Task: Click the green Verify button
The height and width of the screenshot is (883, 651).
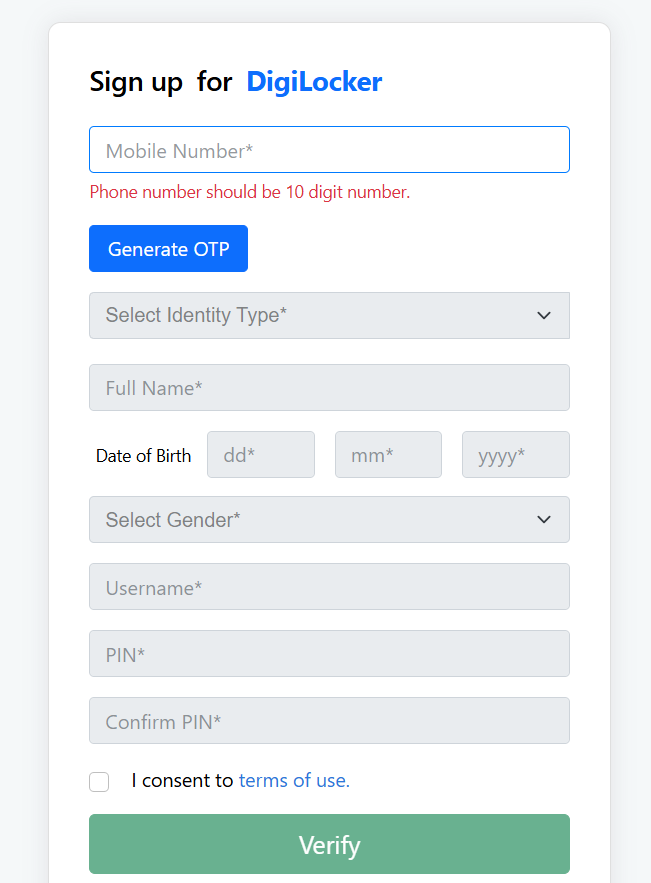Action: 329,845
